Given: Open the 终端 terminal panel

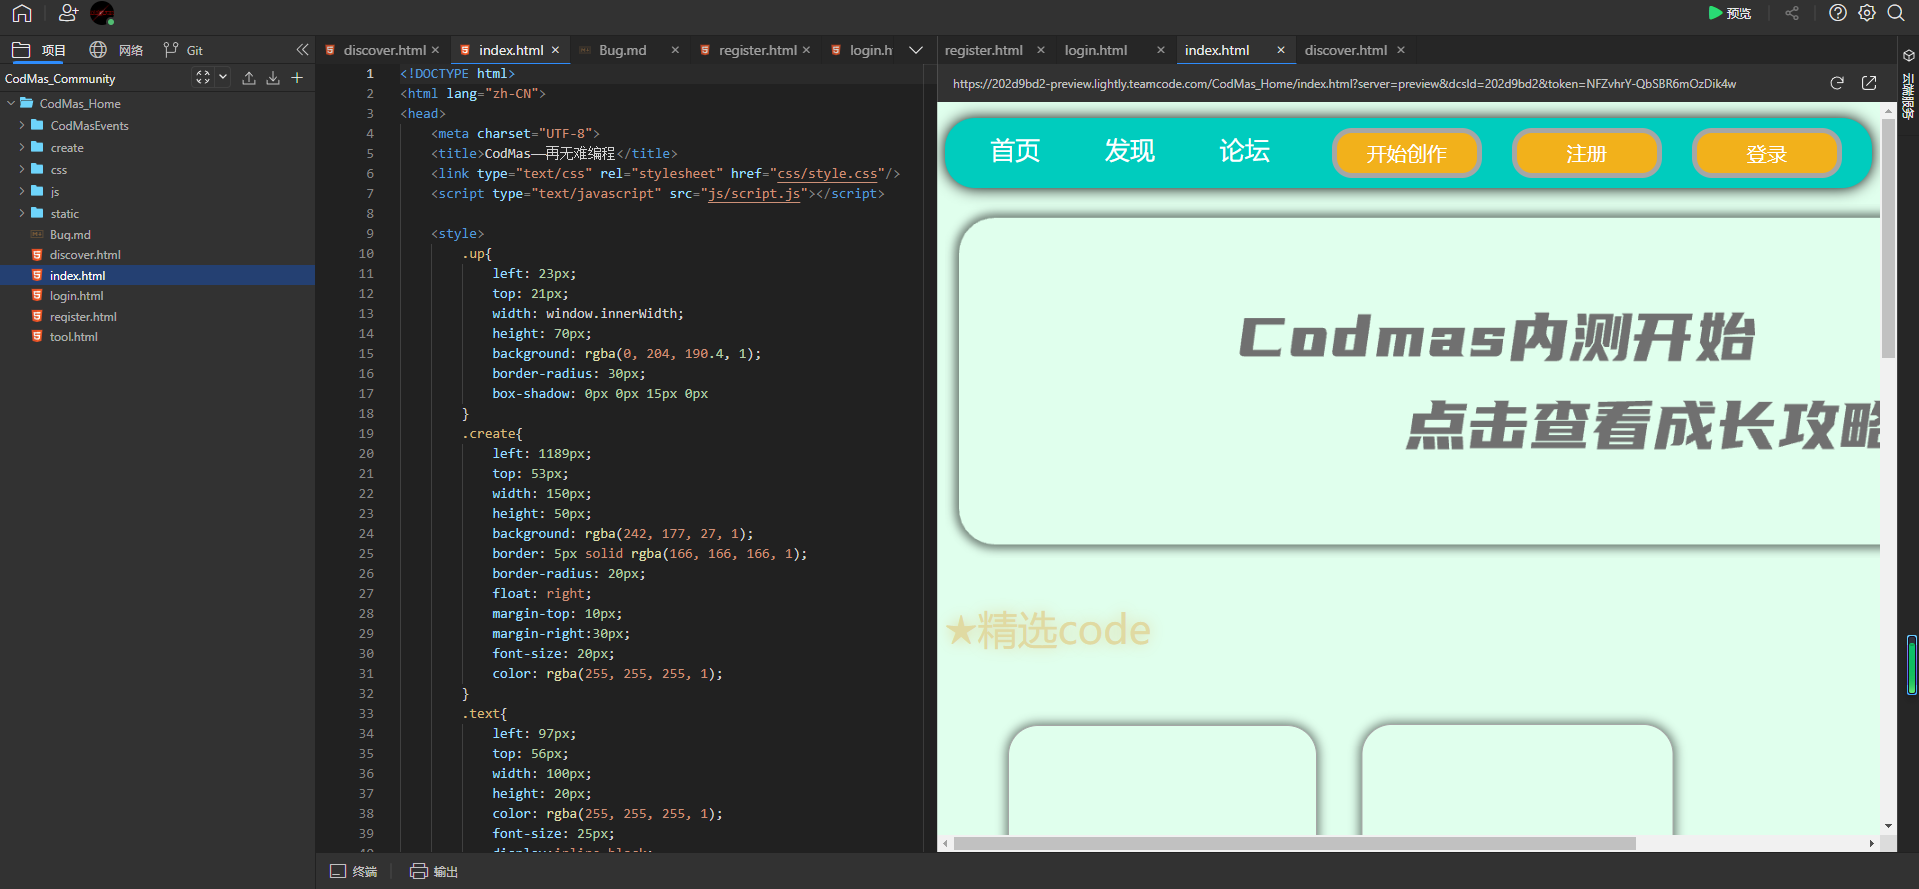Looking at the screenshot, I should click(354, 872).
